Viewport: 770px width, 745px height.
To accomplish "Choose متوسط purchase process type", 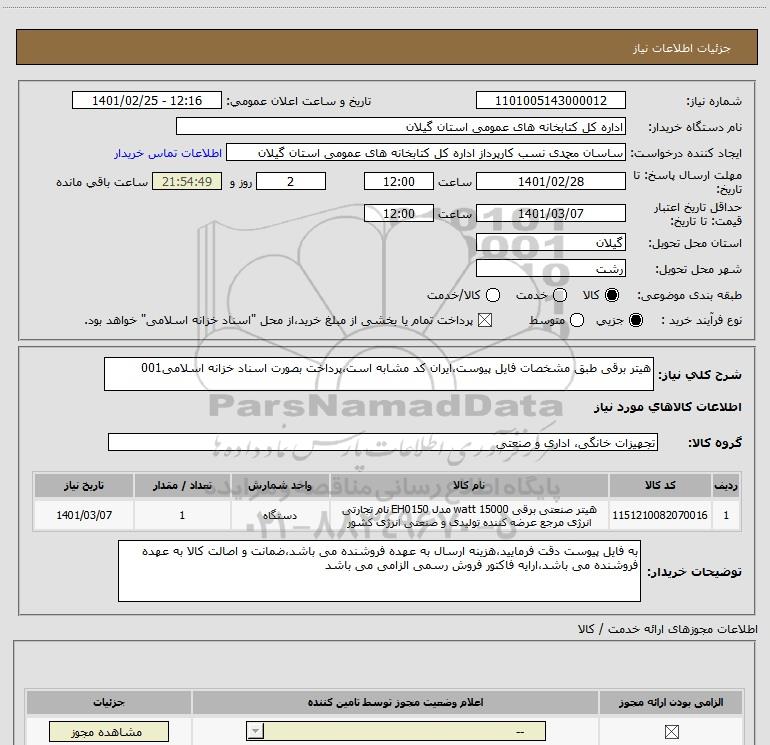I will tap(577, 320).
